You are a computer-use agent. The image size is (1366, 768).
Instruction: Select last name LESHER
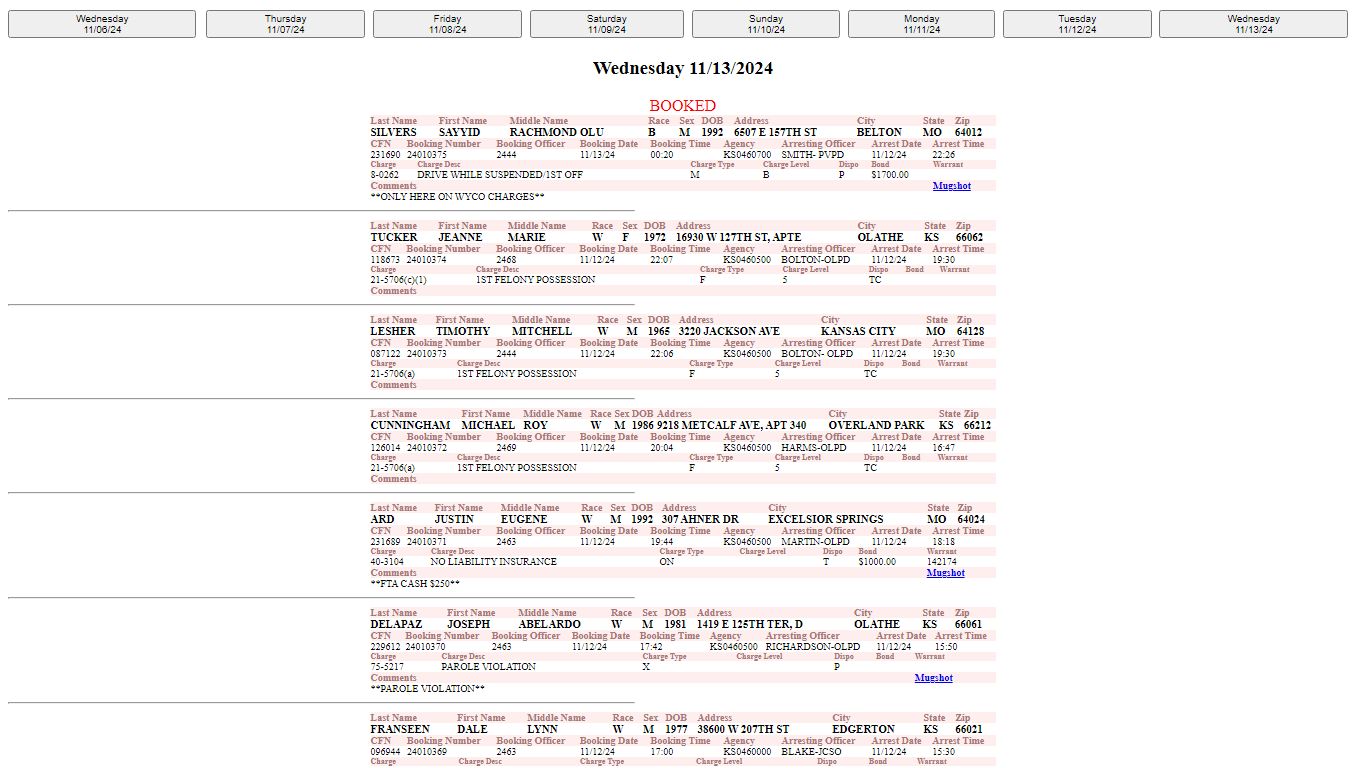click(393, 331)
